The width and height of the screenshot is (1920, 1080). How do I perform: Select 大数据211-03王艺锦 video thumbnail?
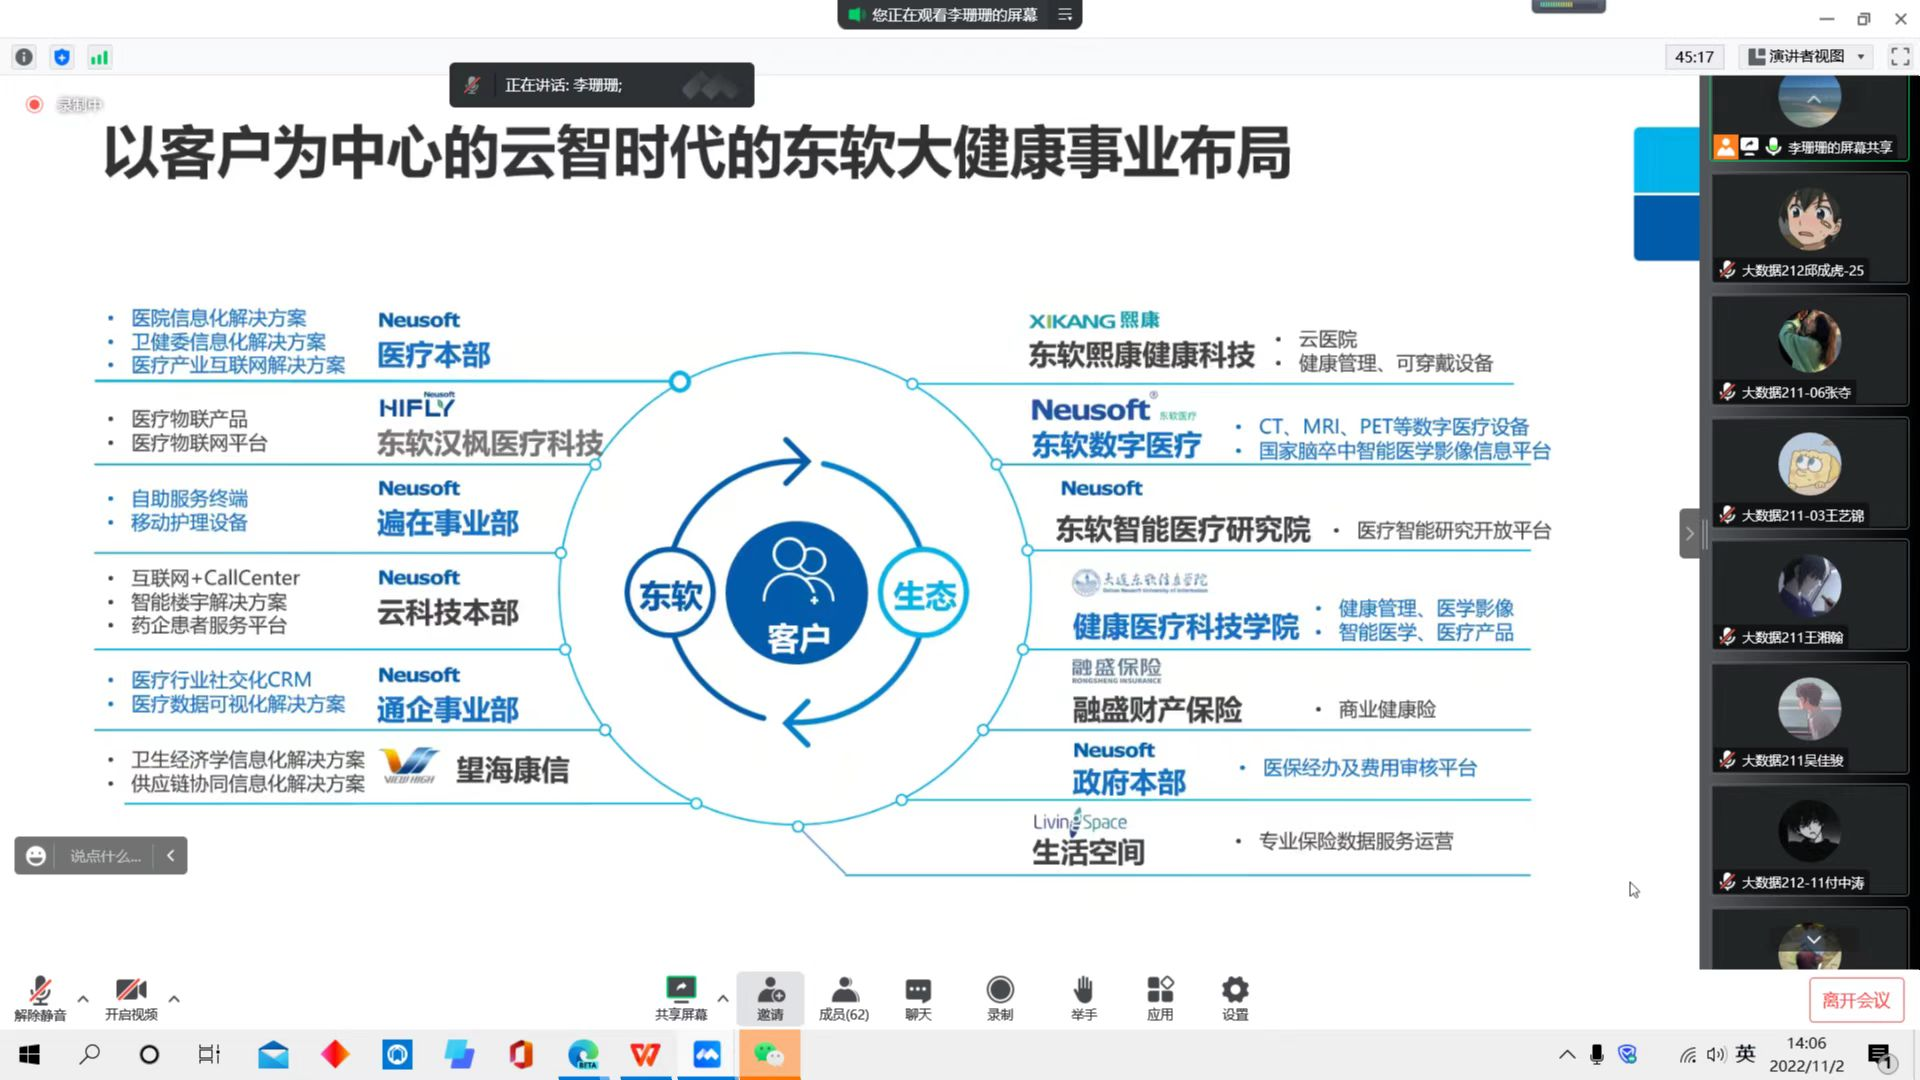[1809, 473]
